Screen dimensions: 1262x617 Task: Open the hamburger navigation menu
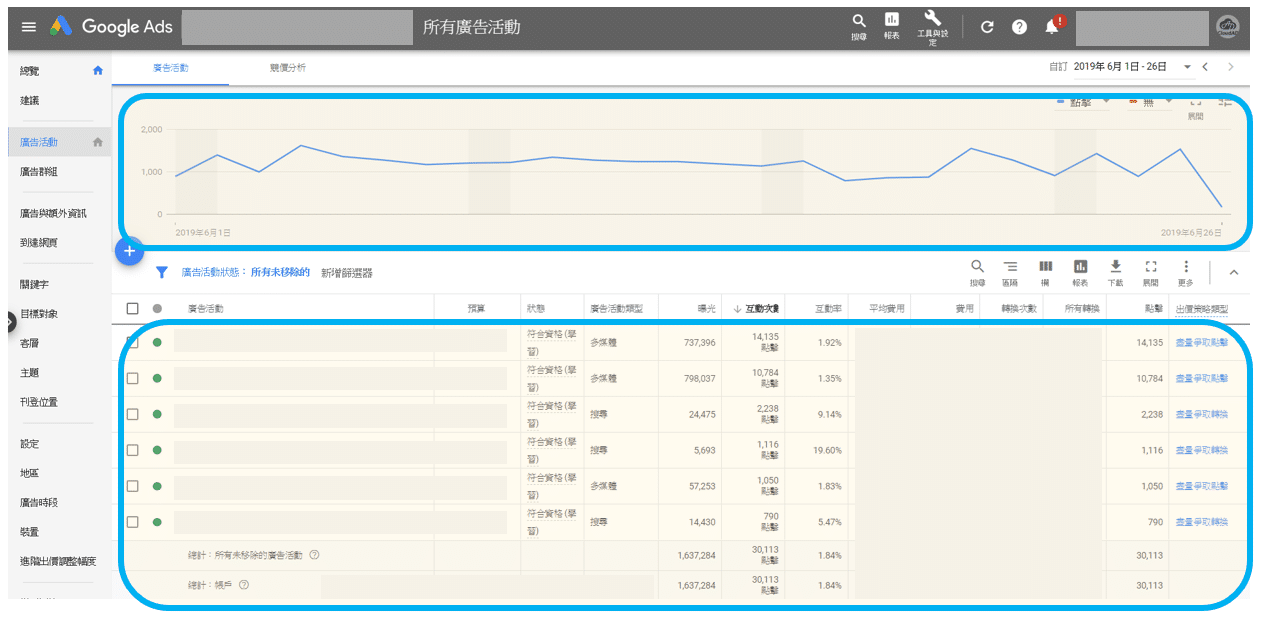(x=28, y=26)
